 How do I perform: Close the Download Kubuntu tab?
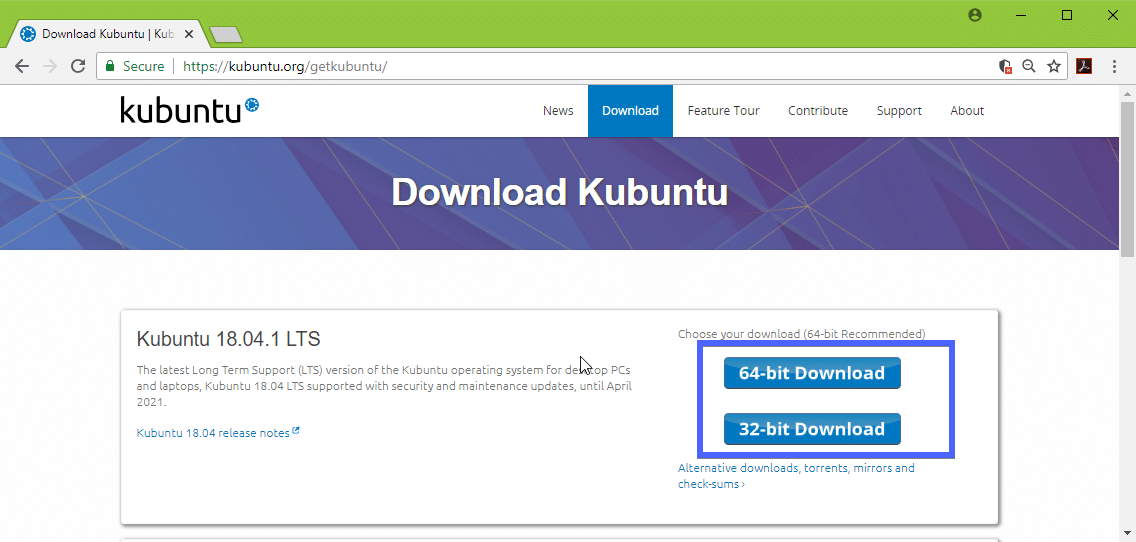pyautogui.click(x=188, y=33)
